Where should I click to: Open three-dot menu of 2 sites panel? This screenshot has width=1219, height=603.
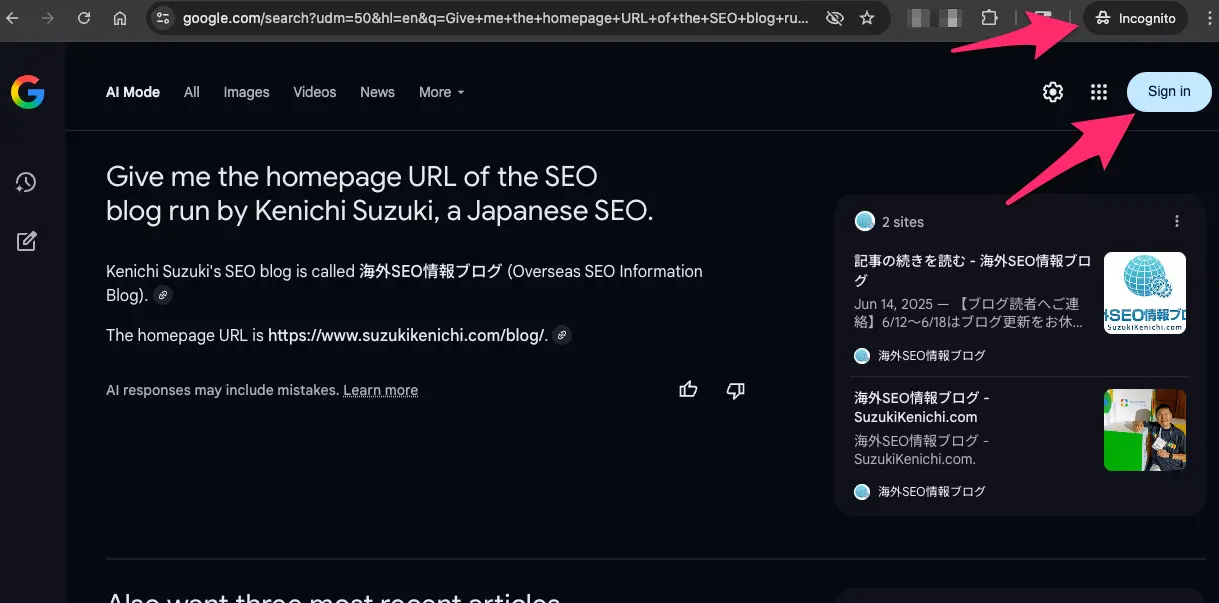[1177, 221]
